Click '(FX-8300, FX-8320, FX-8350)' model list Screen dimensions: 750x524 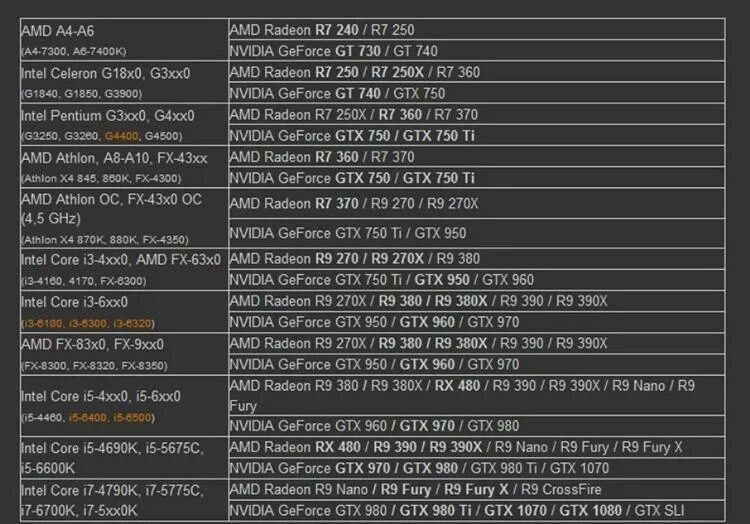pyautogui.click(x=94, y=366)
